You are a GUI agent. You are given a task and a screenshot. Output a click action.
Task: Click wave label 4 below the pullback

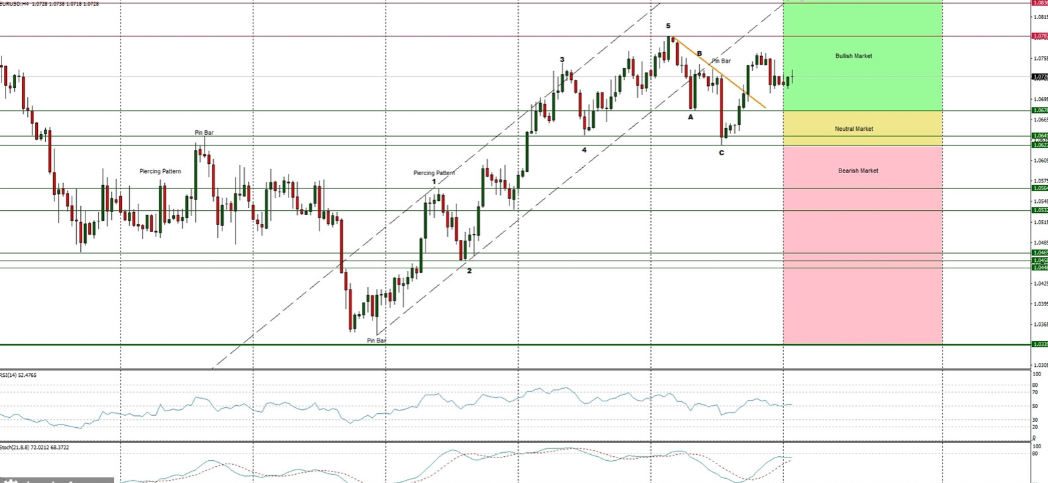click(585, 150)
